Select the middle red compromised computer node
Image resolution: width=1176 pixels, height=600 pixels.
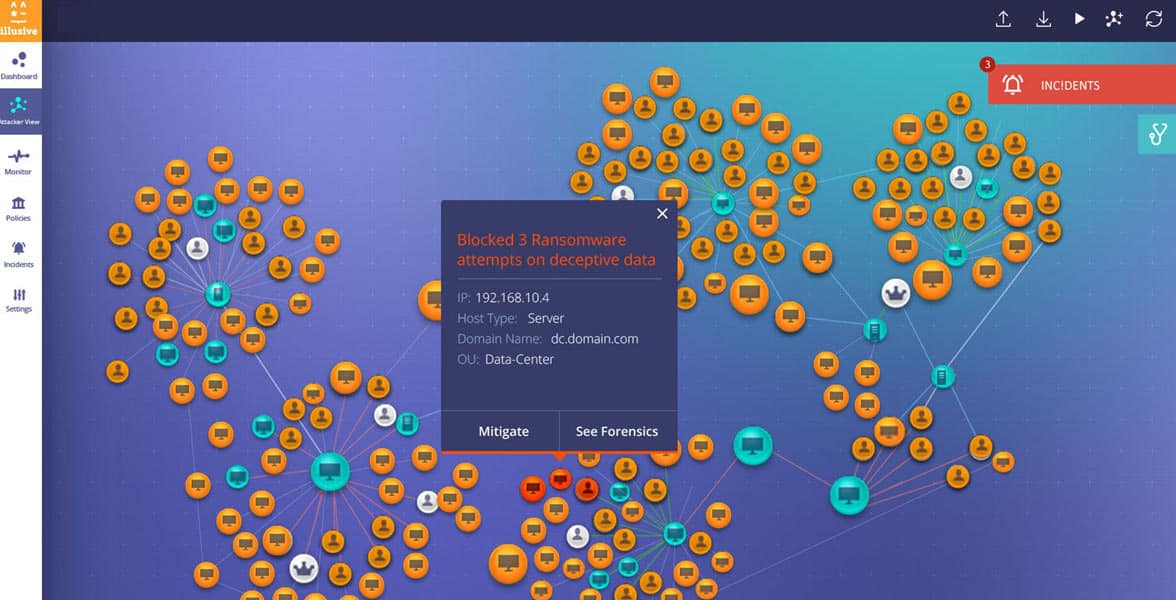(x=560, y=478)
